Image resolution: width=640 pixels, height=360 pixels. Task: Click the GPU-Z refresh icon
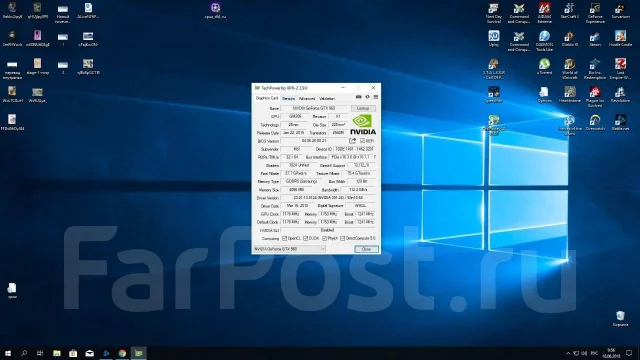367,97
